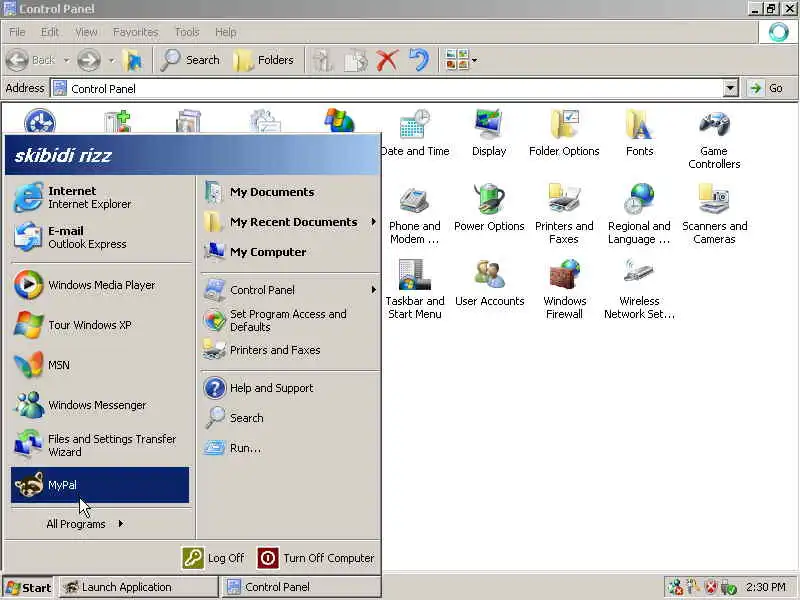Launch Windows Messenger
The width and height of the screenshot is (800, 600).
100,405
